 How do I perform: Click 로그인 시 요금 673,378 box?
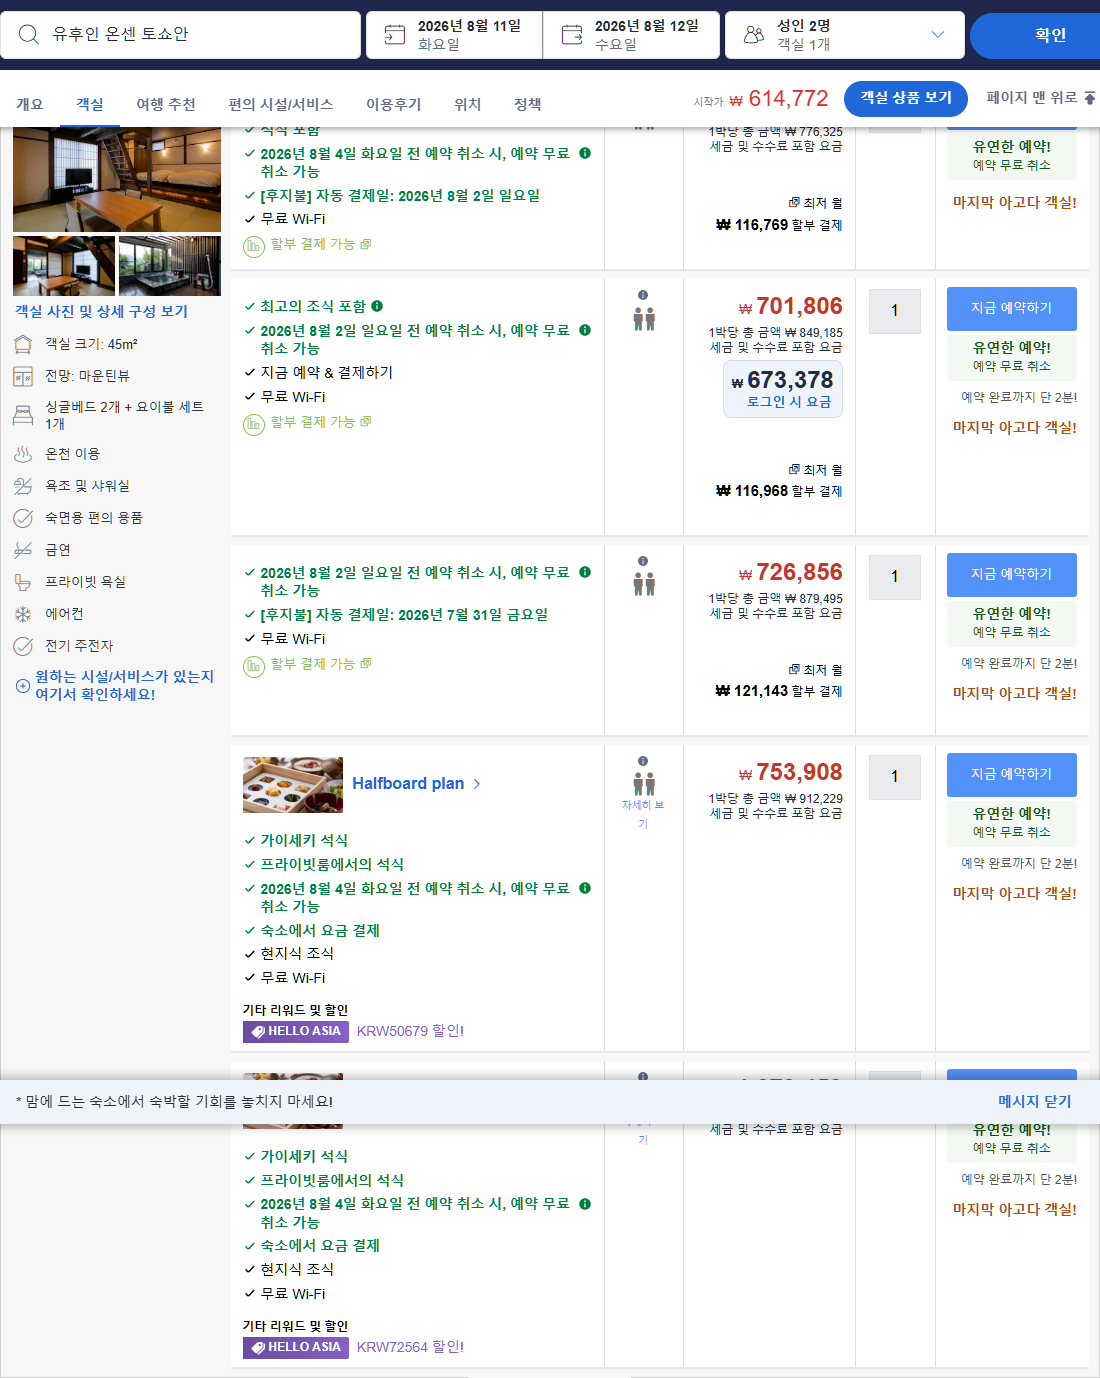click(783, 389)
